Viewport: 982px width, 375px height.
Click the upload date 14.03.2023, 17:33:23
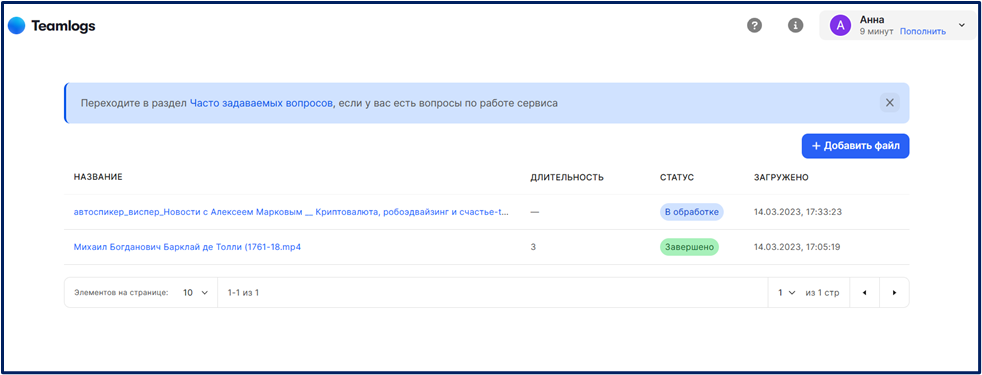pyautogui.click(x=797, y=212)
